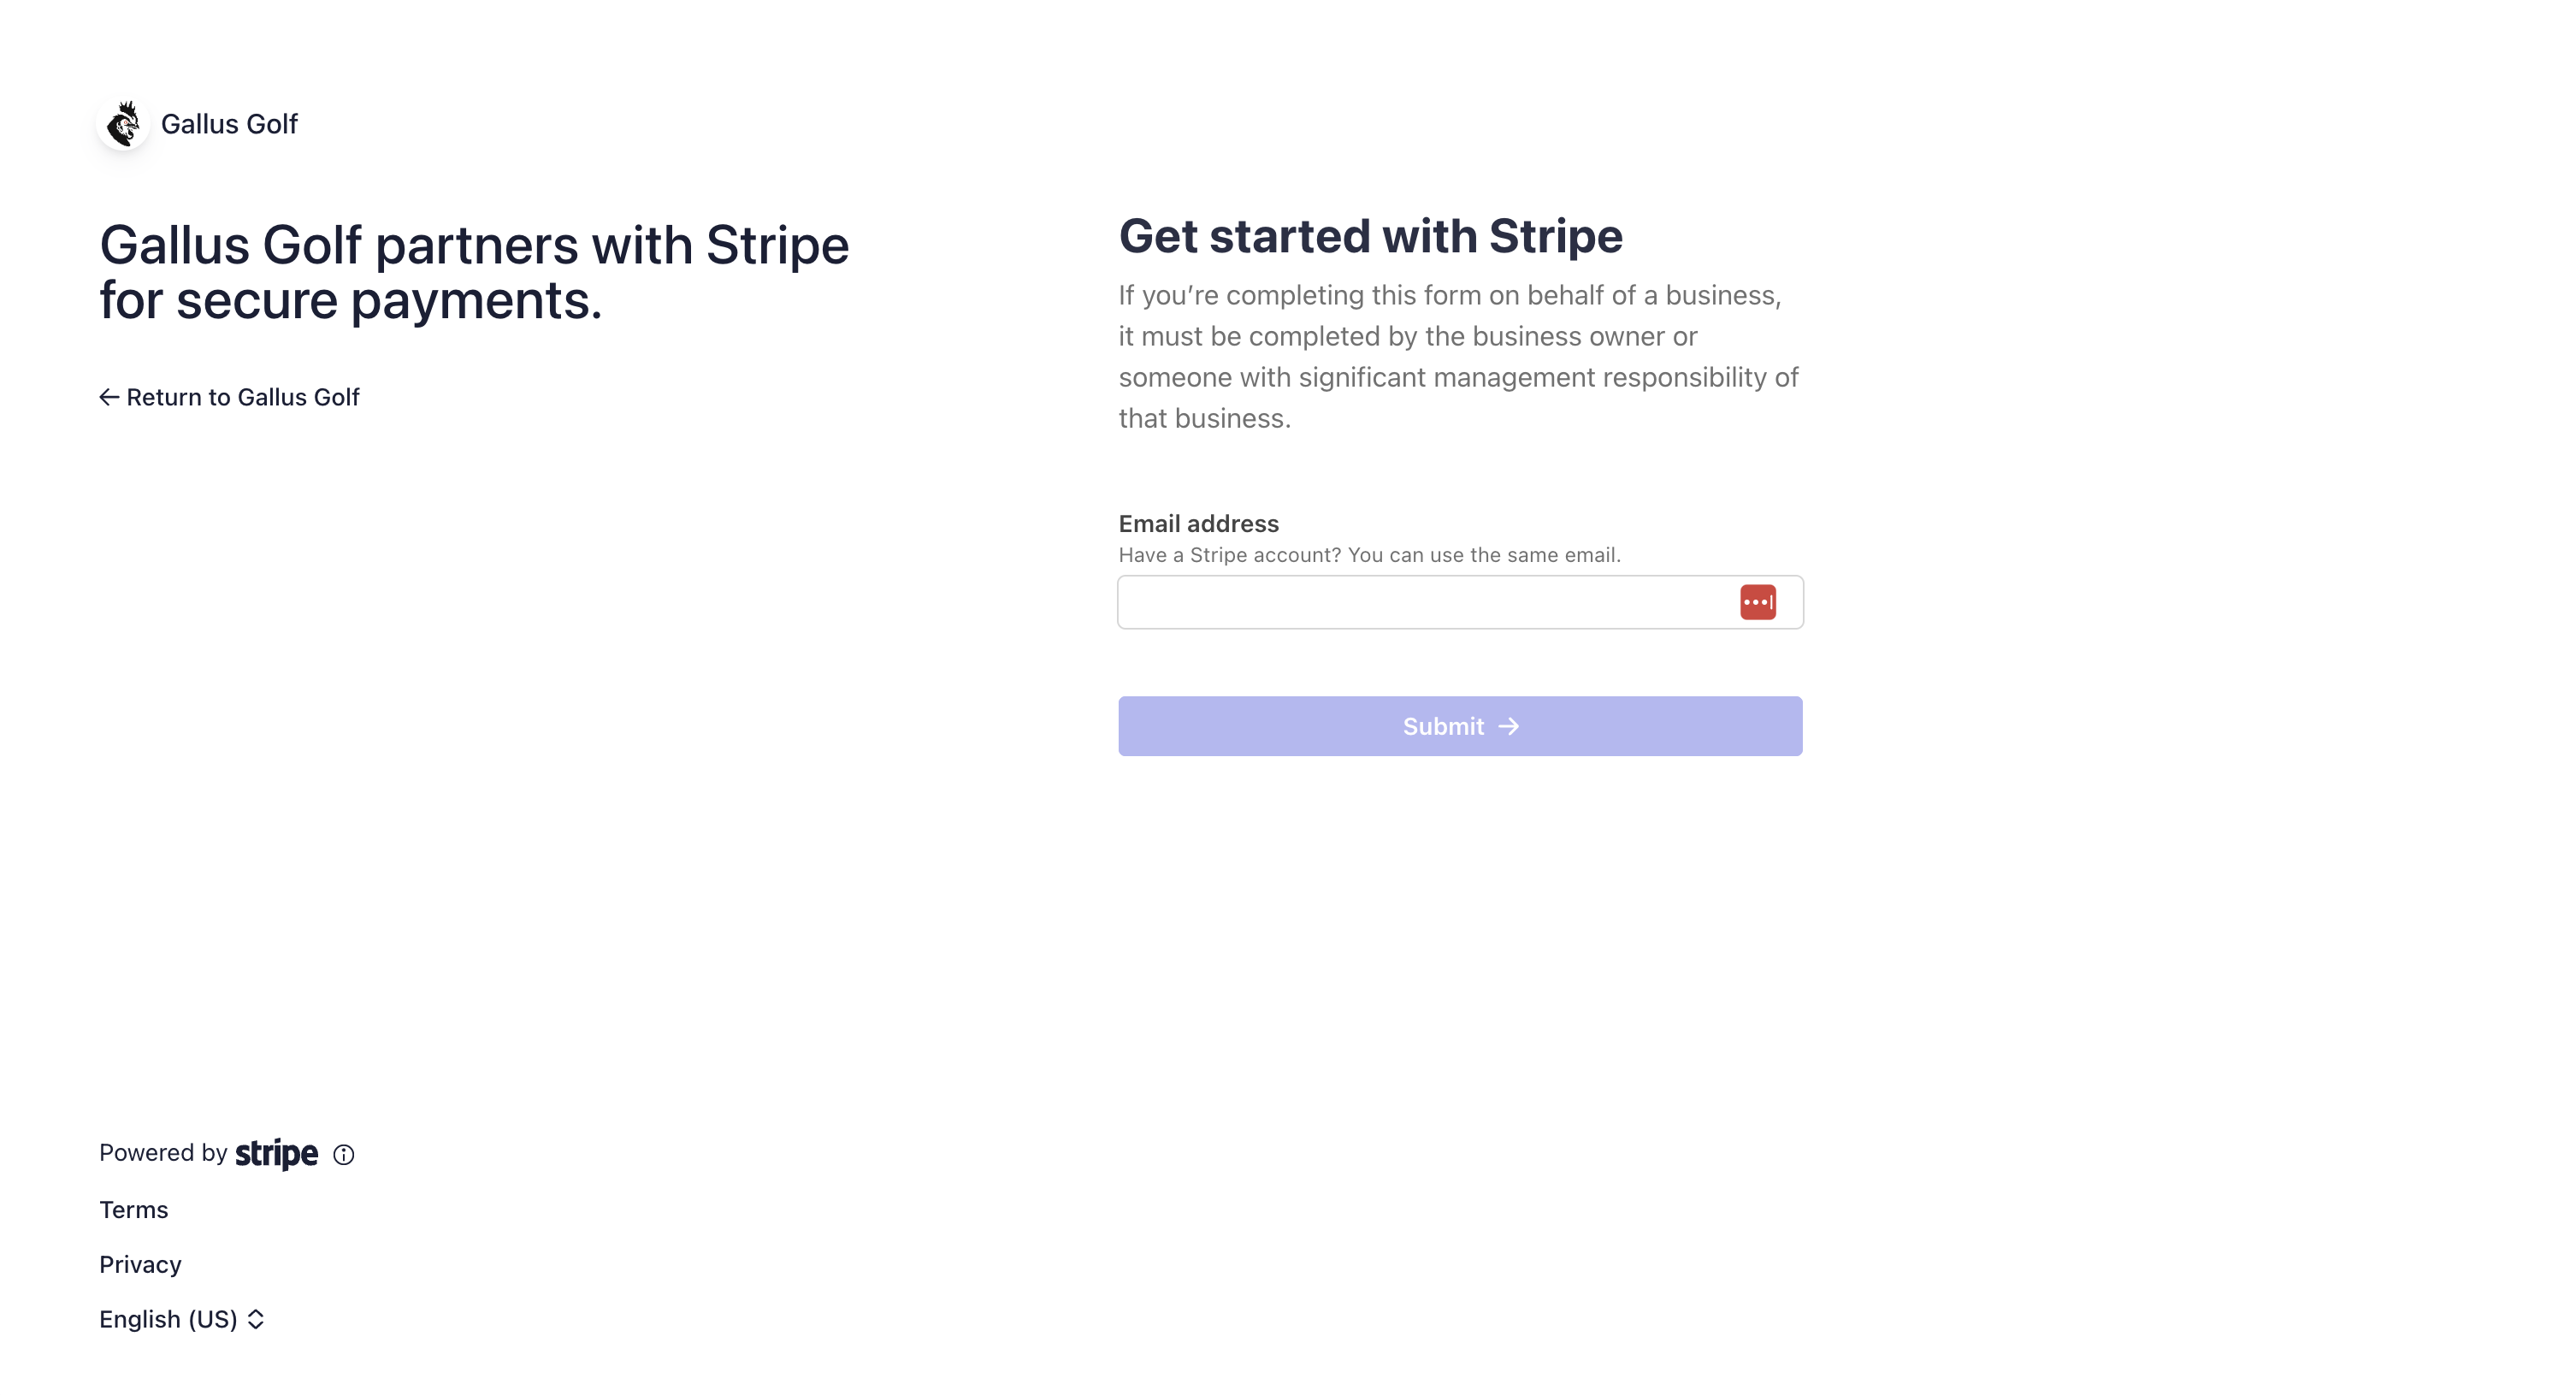Open the Terms link

point(134,1210)
